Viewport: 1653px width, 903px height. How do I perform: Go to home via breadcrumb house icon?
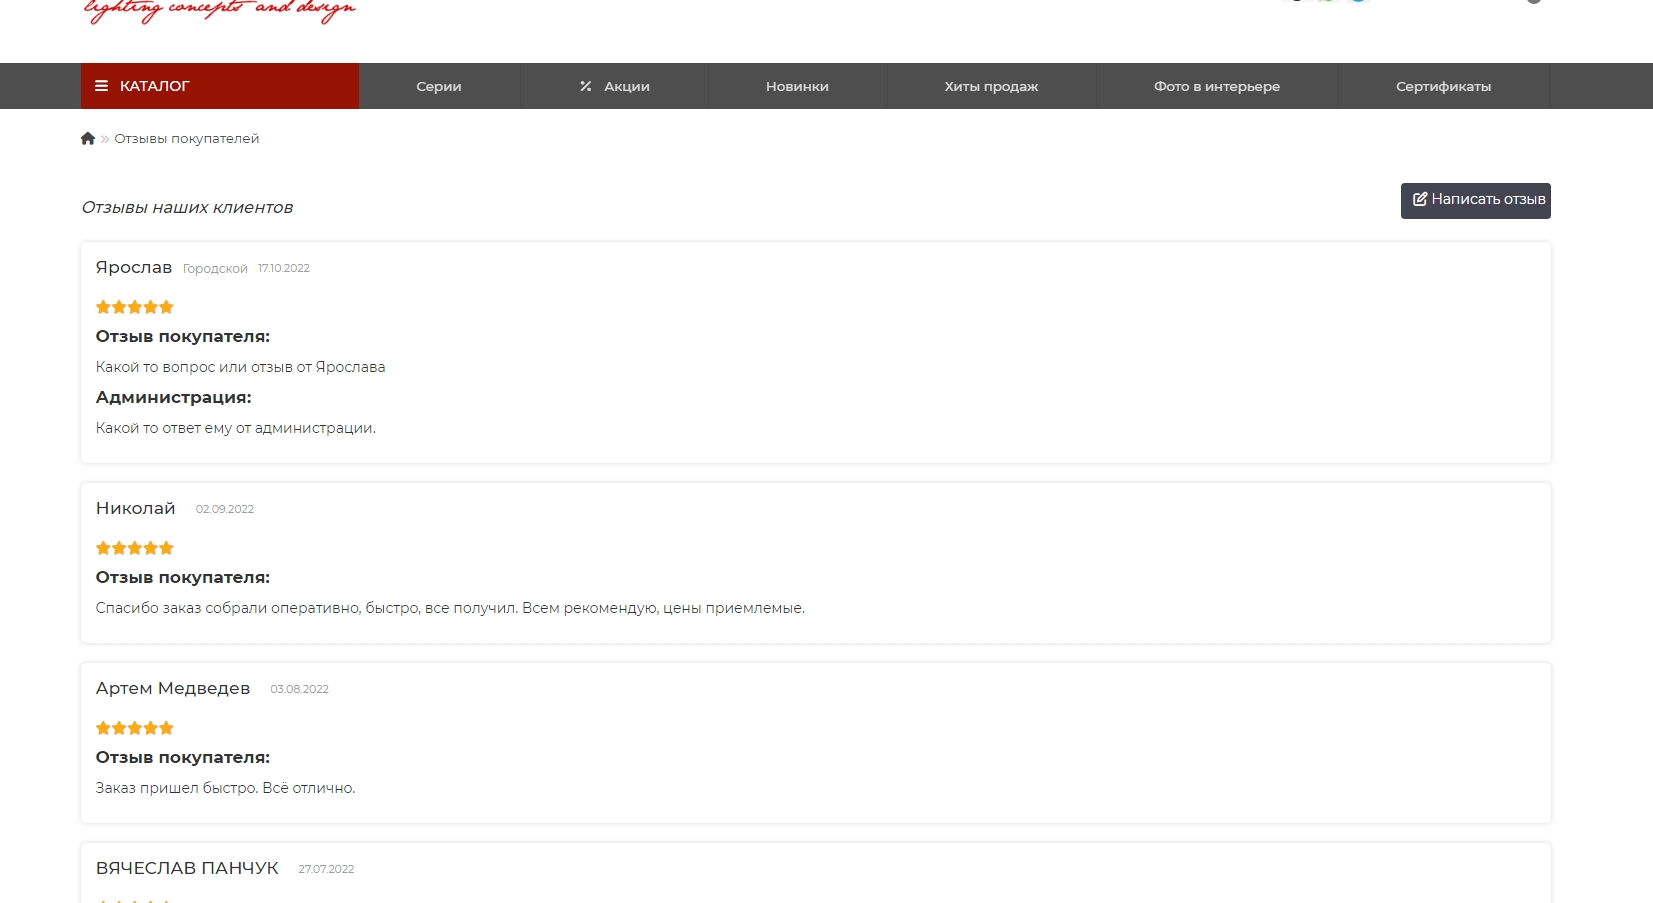click(x=88, y=139)
